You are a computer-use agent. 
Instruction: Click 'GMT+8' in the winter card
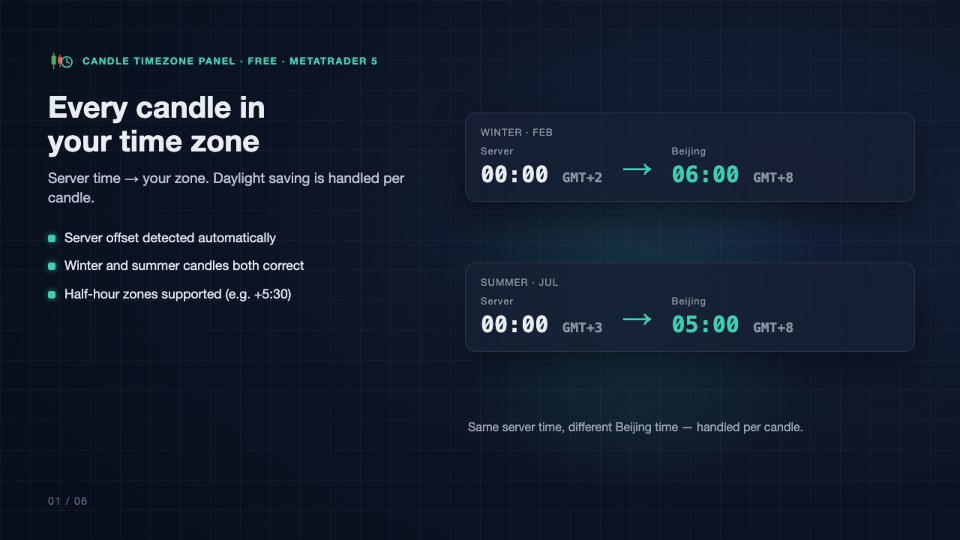point(773,178)
